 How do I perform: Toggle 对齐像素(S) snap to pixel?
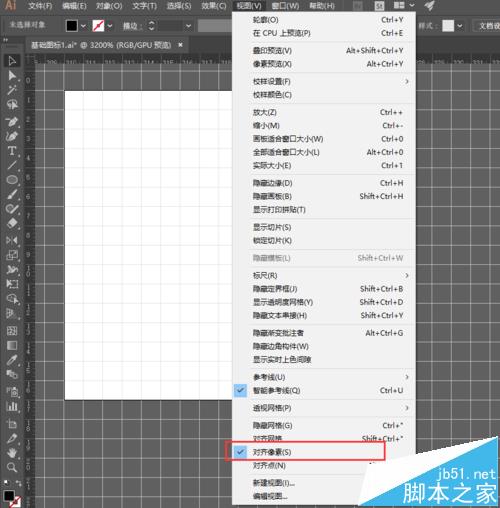(324, 452)
